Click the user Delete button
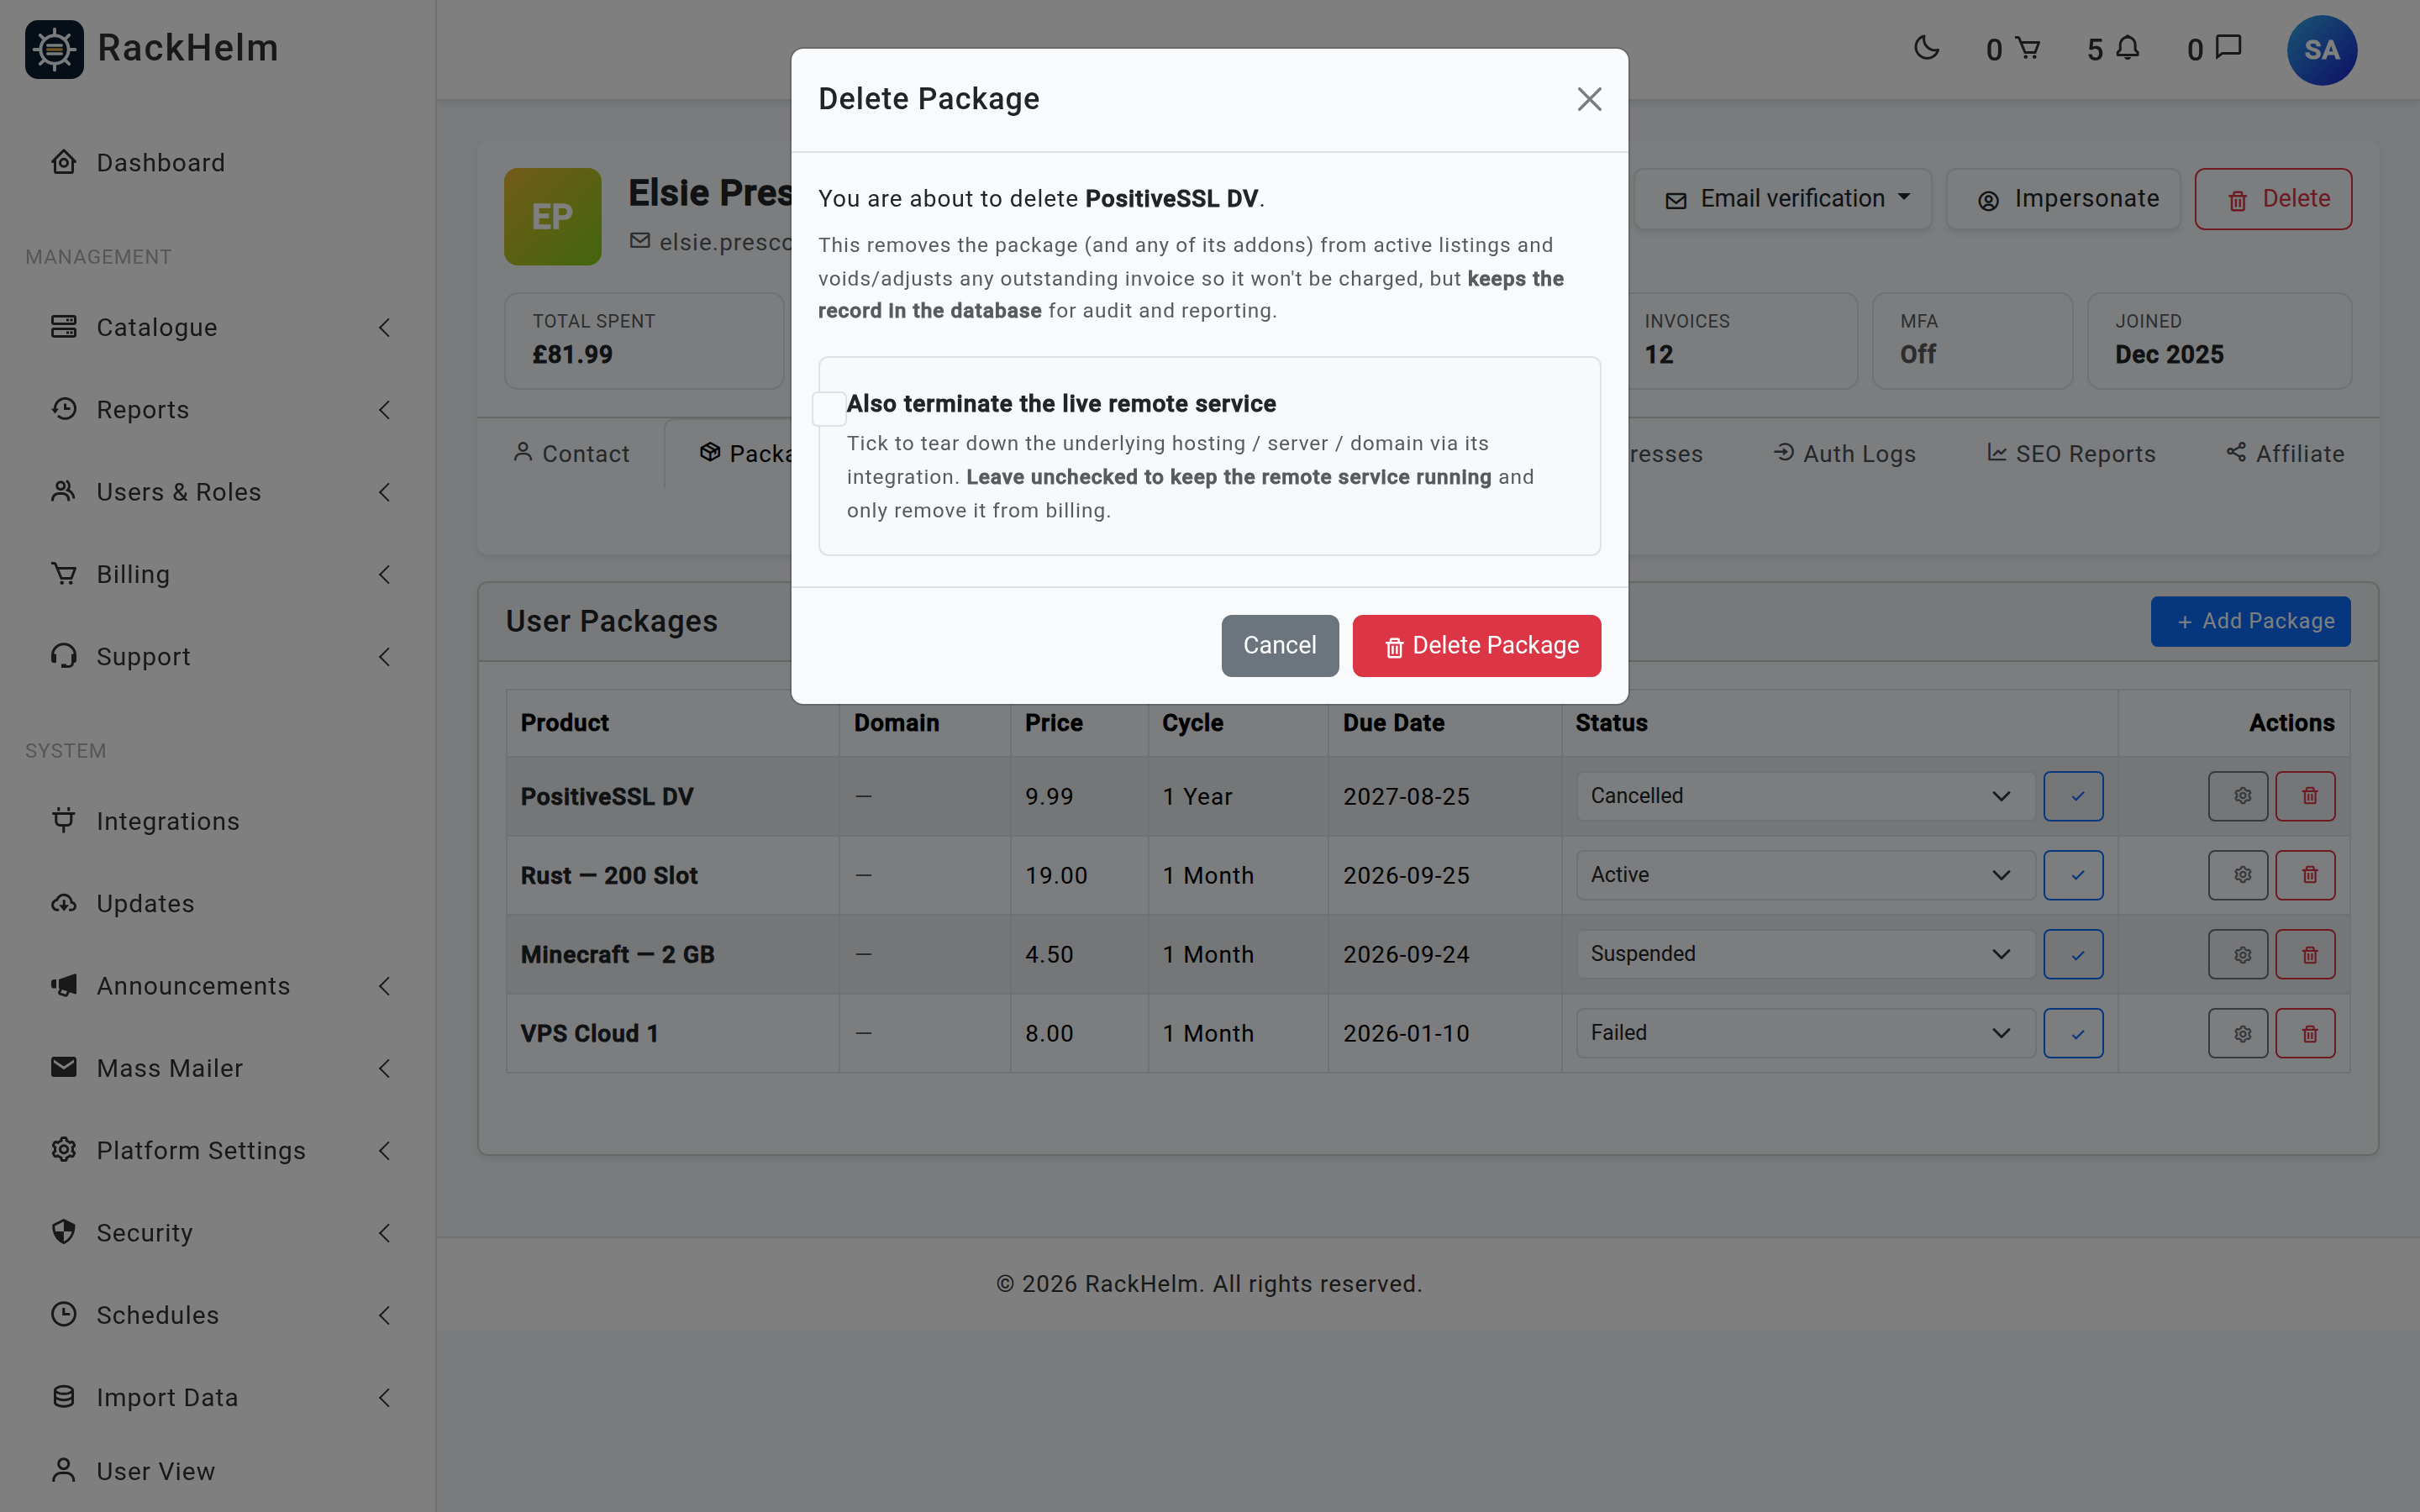 (2273, 199)
